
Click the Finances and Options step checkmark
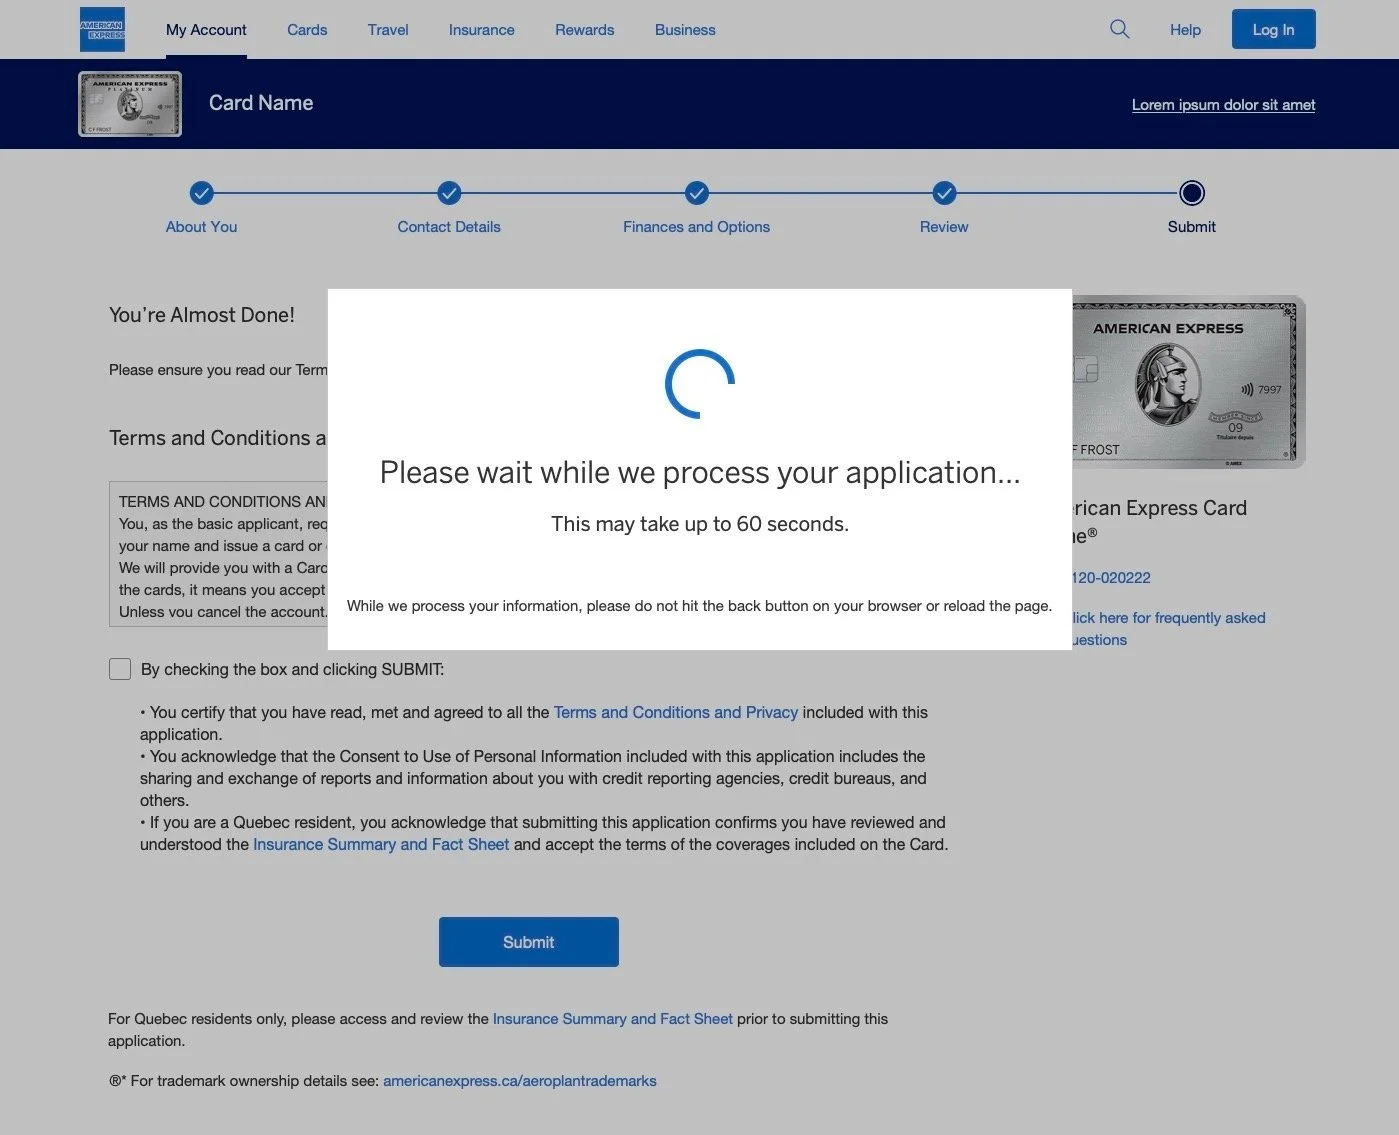click(x=697, y=193)
